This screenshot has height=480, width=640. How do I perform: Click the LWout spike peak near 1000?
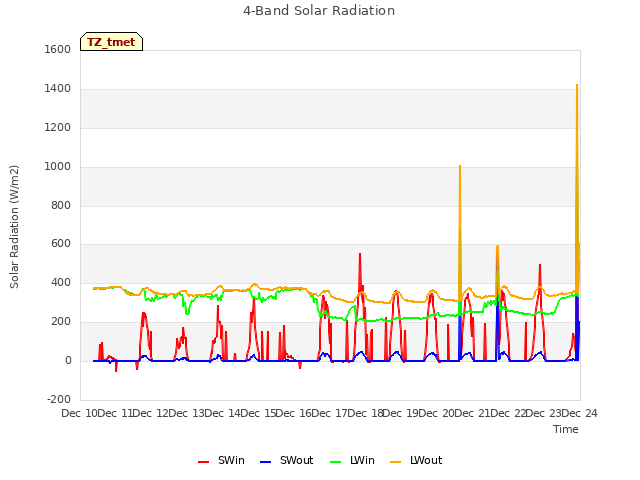(x=460, y=166)
